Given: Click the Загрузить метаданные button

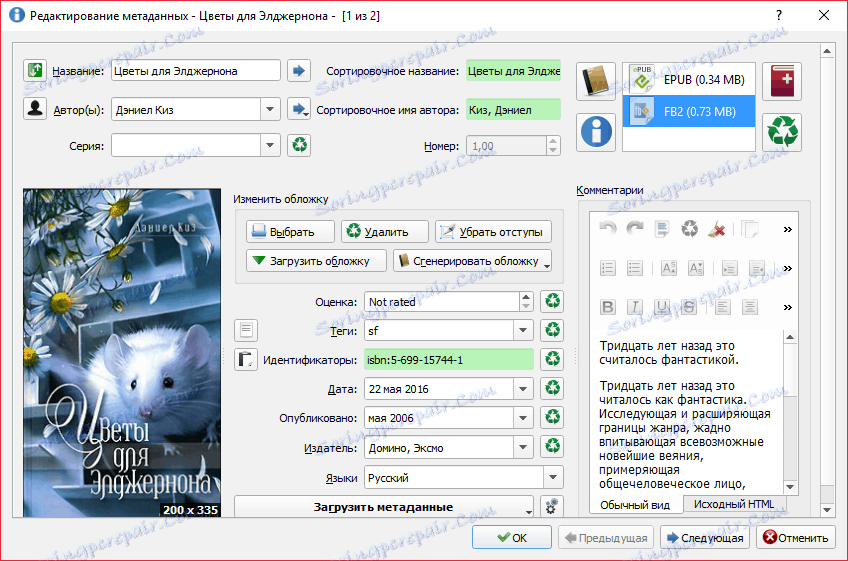Looking at the screenshot, I should (x=384, y=507).
